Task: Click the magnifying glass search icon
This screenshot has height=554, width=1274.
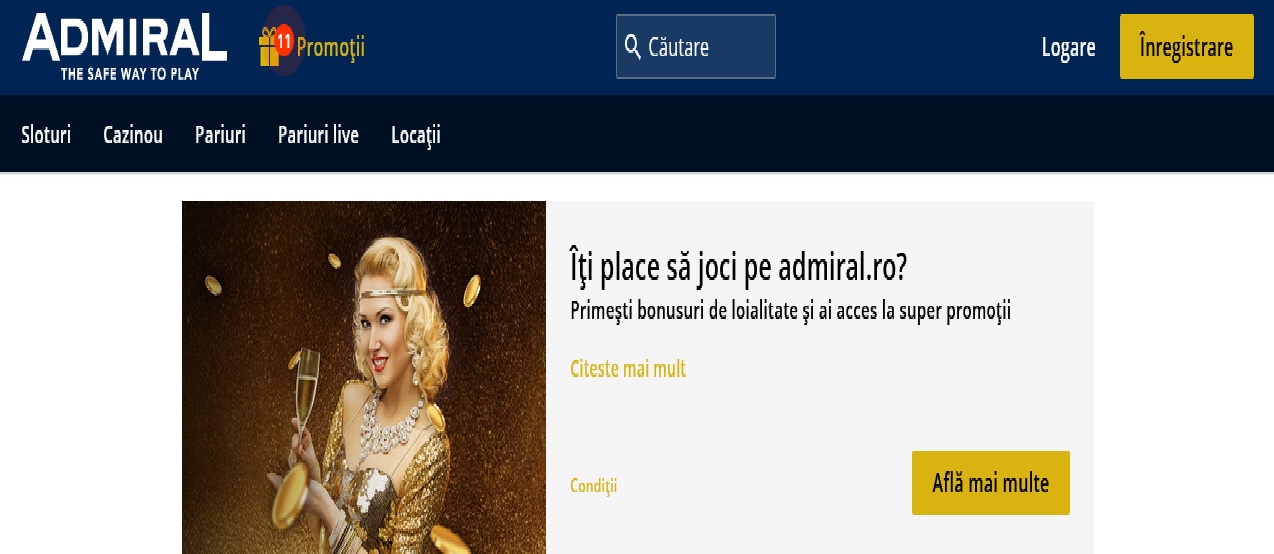Action: click(x=632, y=46)
